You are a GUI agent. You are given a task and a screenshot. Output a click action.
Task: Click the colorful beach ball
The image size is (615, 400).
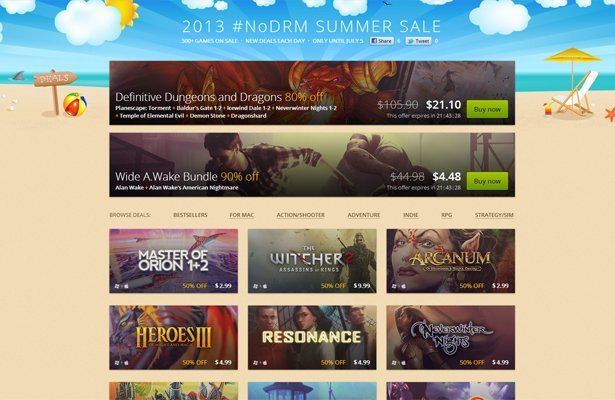click(75, 104)
